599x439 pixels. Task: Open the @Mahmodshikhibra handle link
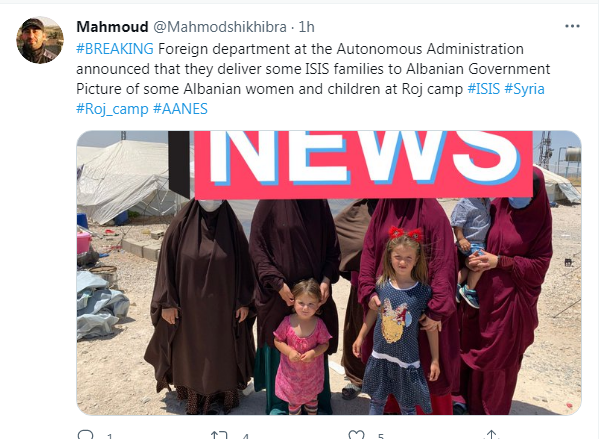[220, 27]
